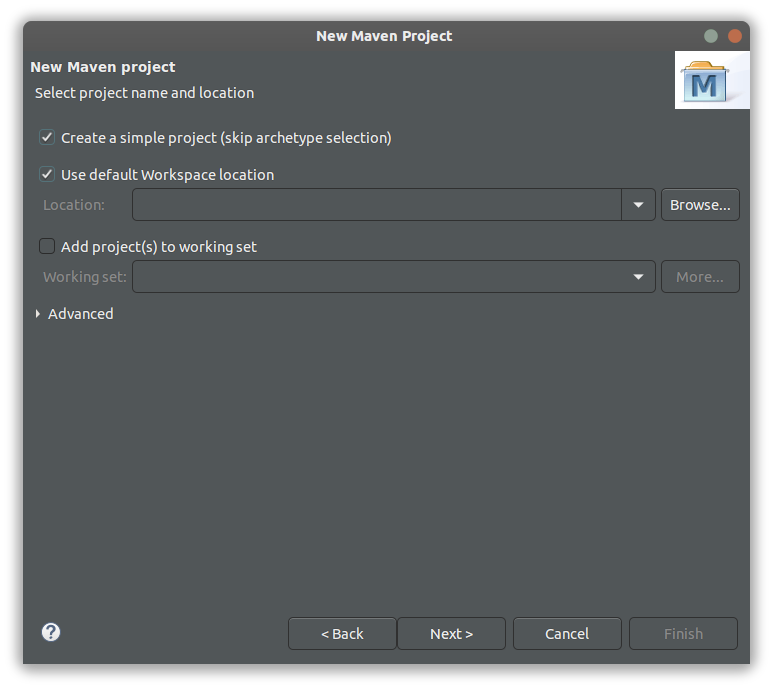Click the More... button

(x=700, y=276)
